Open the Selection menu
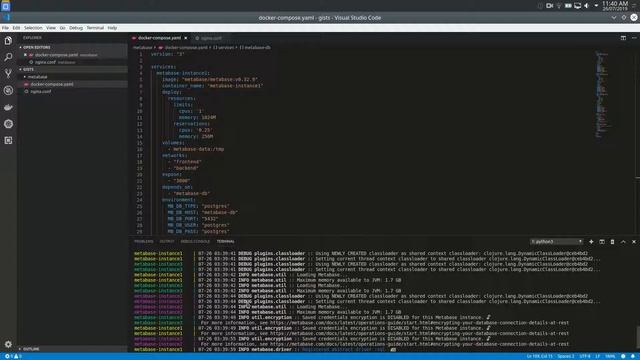Viewport: 640px width, 360px height. click(33, 28)
